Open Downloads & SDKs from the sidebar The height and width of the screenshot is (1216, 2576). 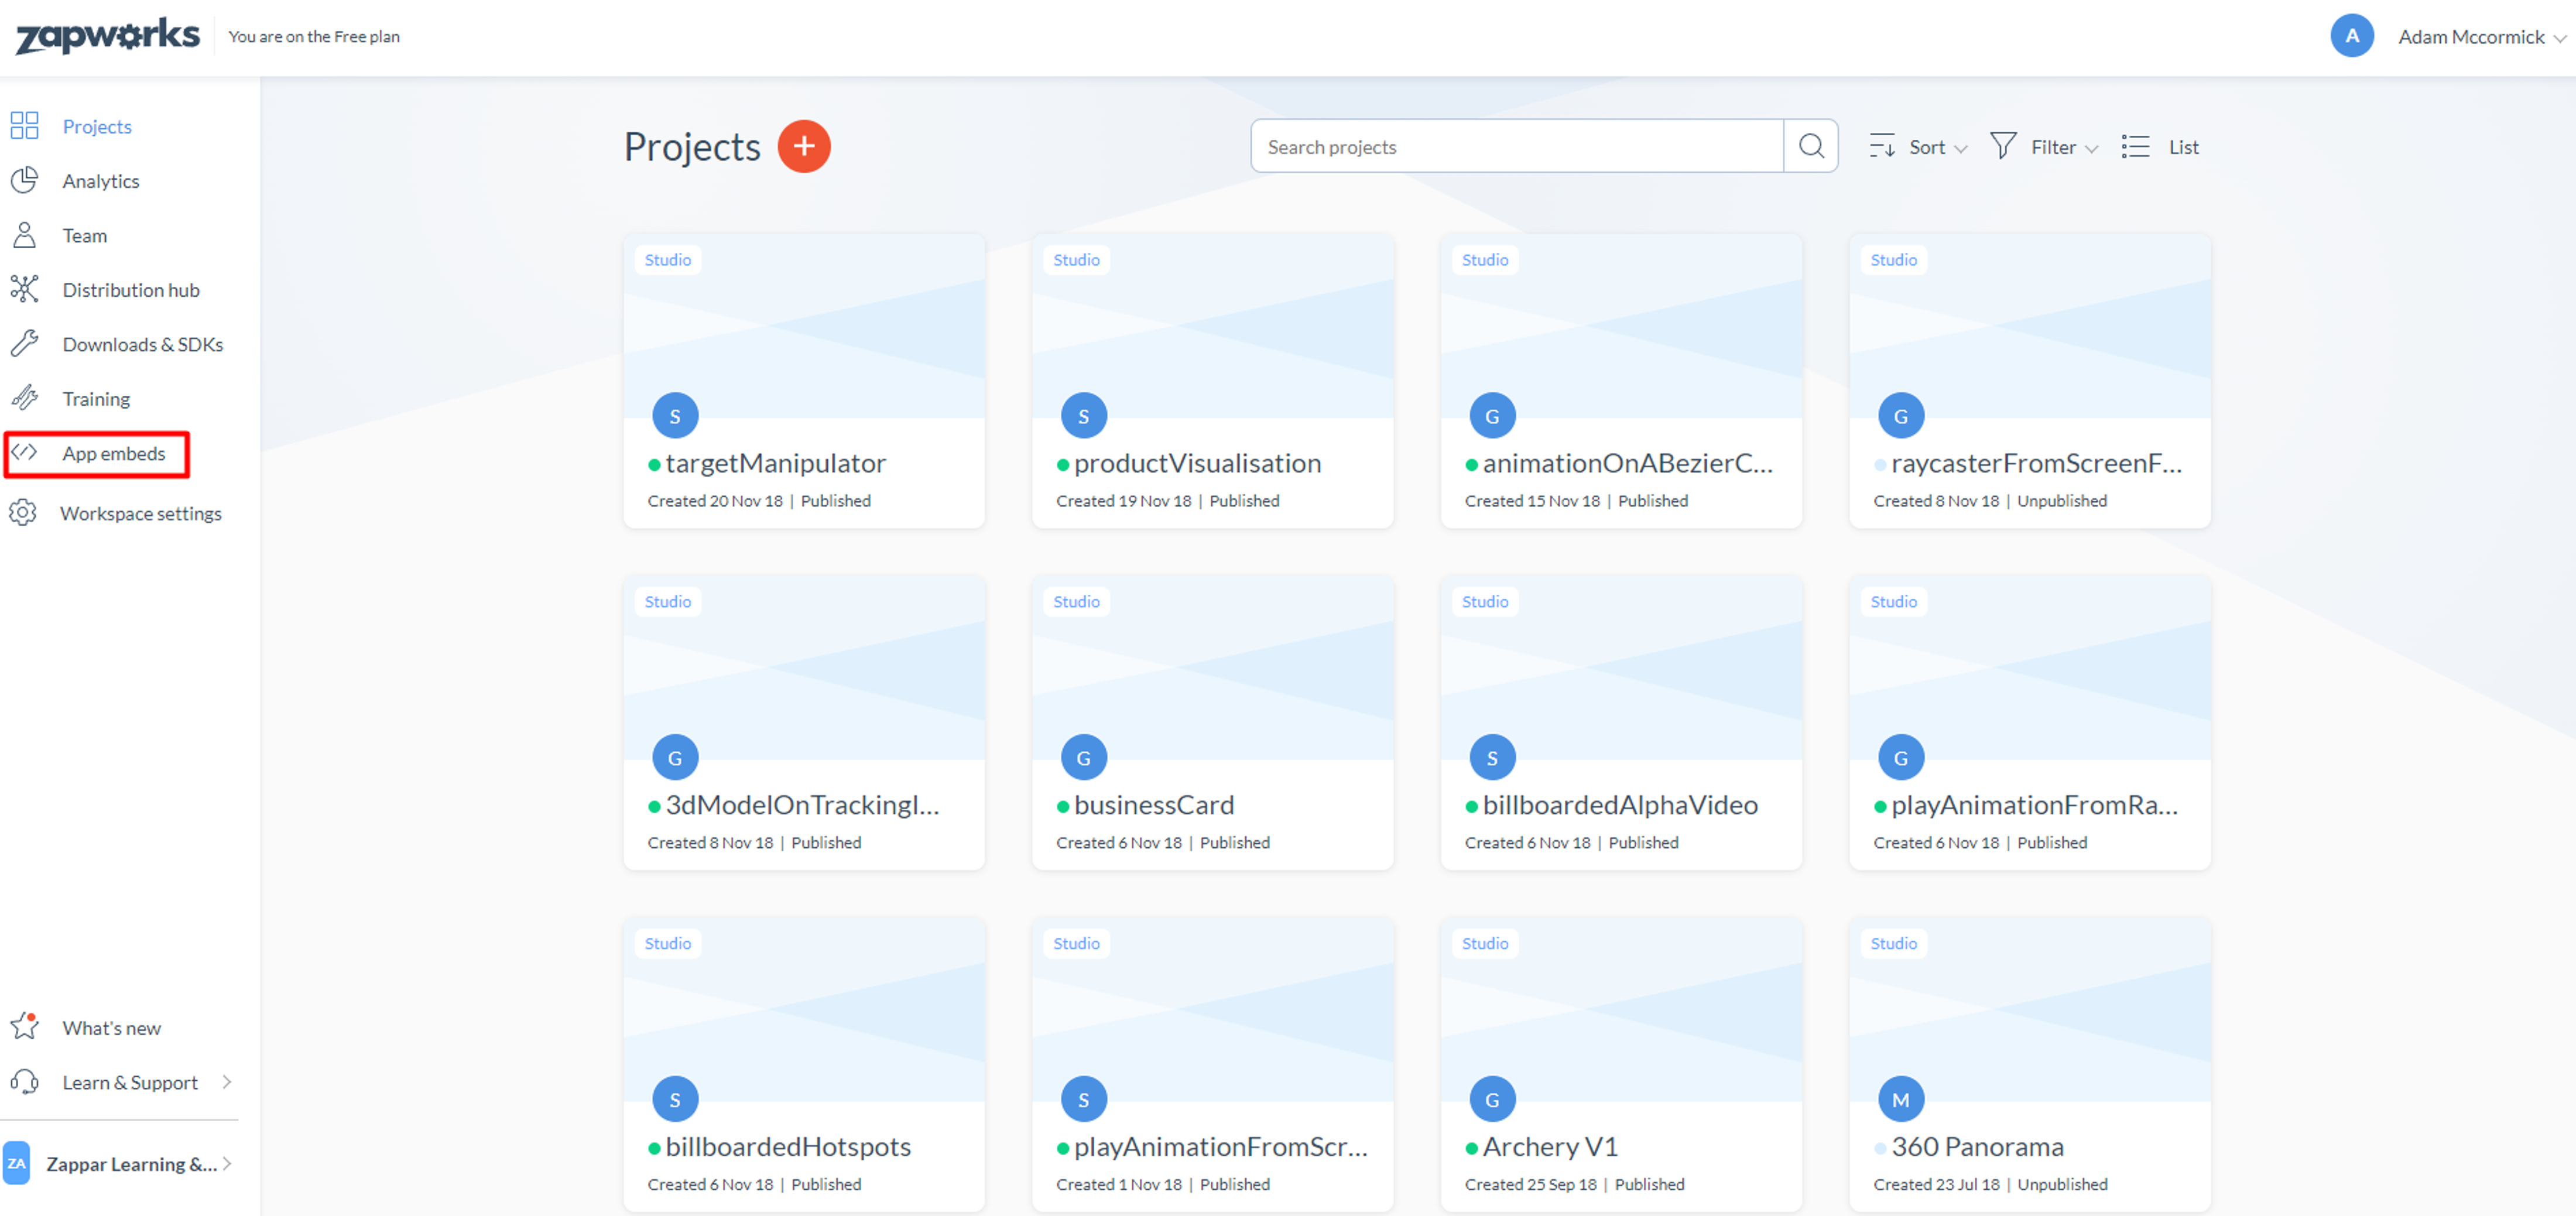point(142,344)
